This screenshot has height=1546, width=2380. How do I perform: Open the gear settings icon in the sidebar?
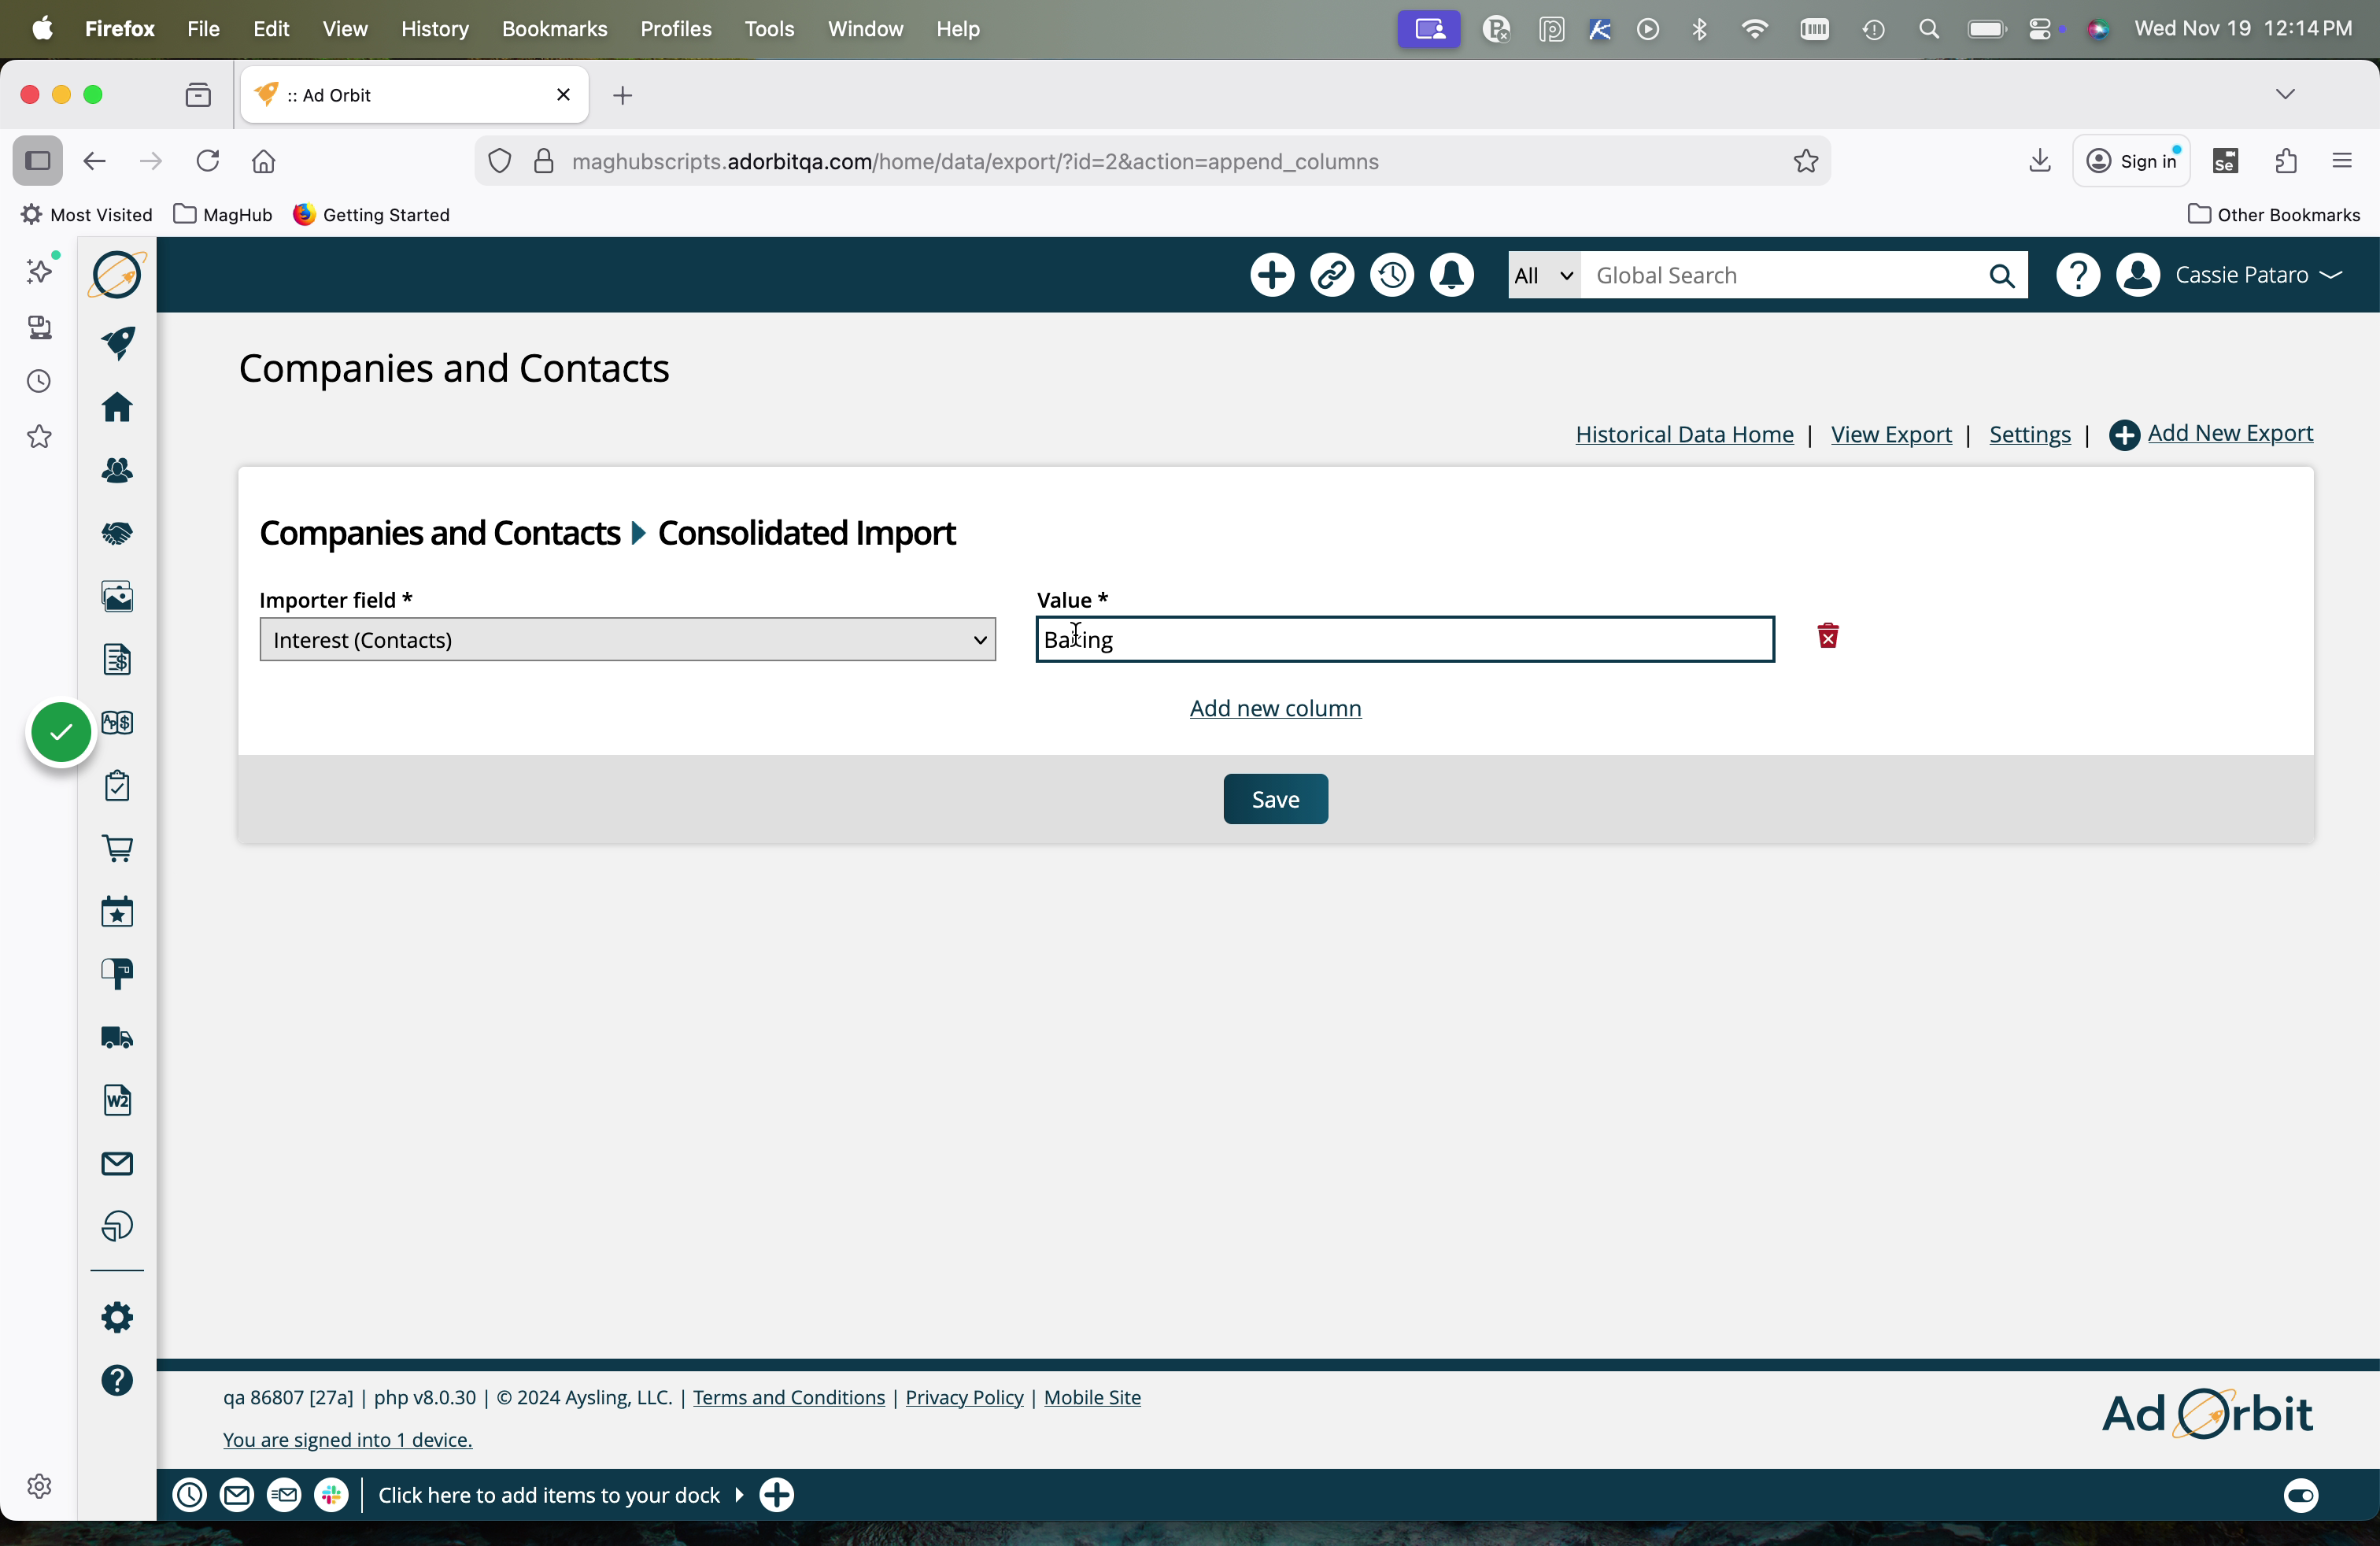[x=117, y=1317]
